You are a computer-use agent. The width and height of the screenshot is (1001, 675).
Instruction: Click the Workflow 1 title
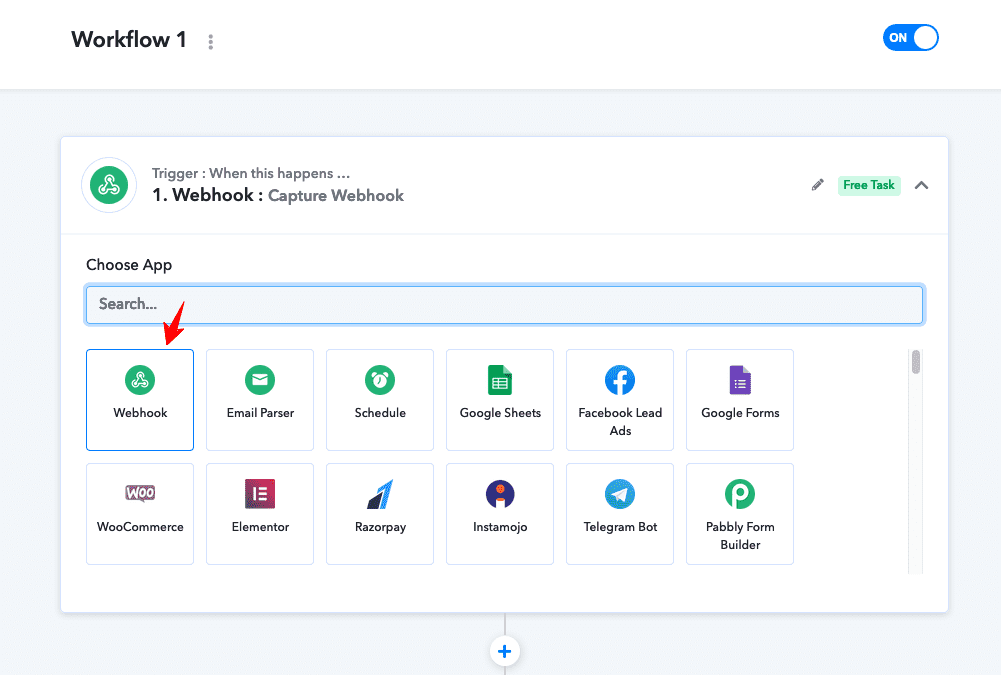pyautogui.click(x=128, y=40)
